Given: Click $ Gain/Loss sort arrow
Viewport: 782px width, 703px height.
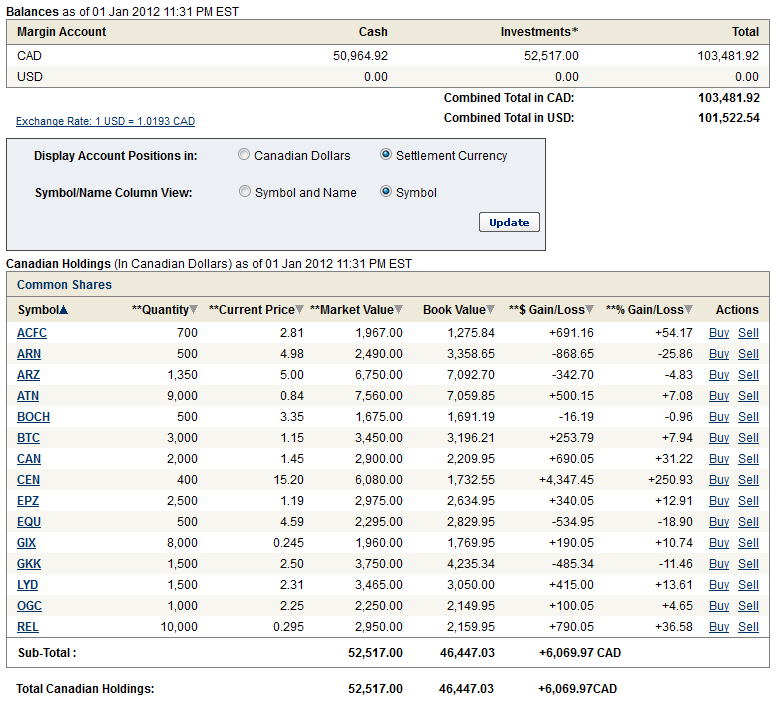Looking at the screenshot, I should click(590, 310).
